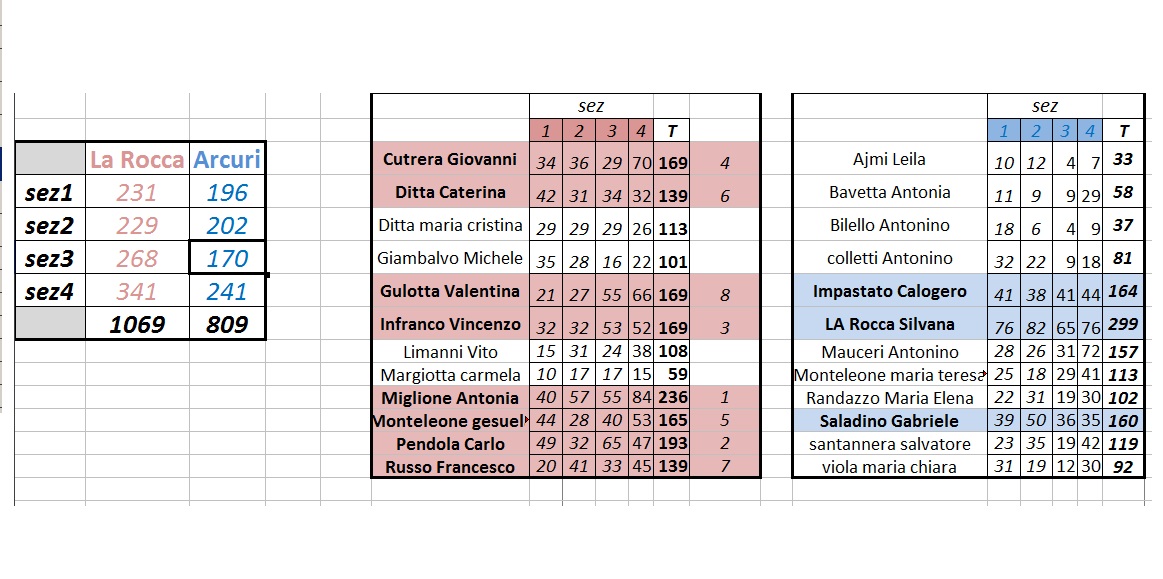
Task: Select La Rocca total cell 1069
Action: tap(137, 323)
